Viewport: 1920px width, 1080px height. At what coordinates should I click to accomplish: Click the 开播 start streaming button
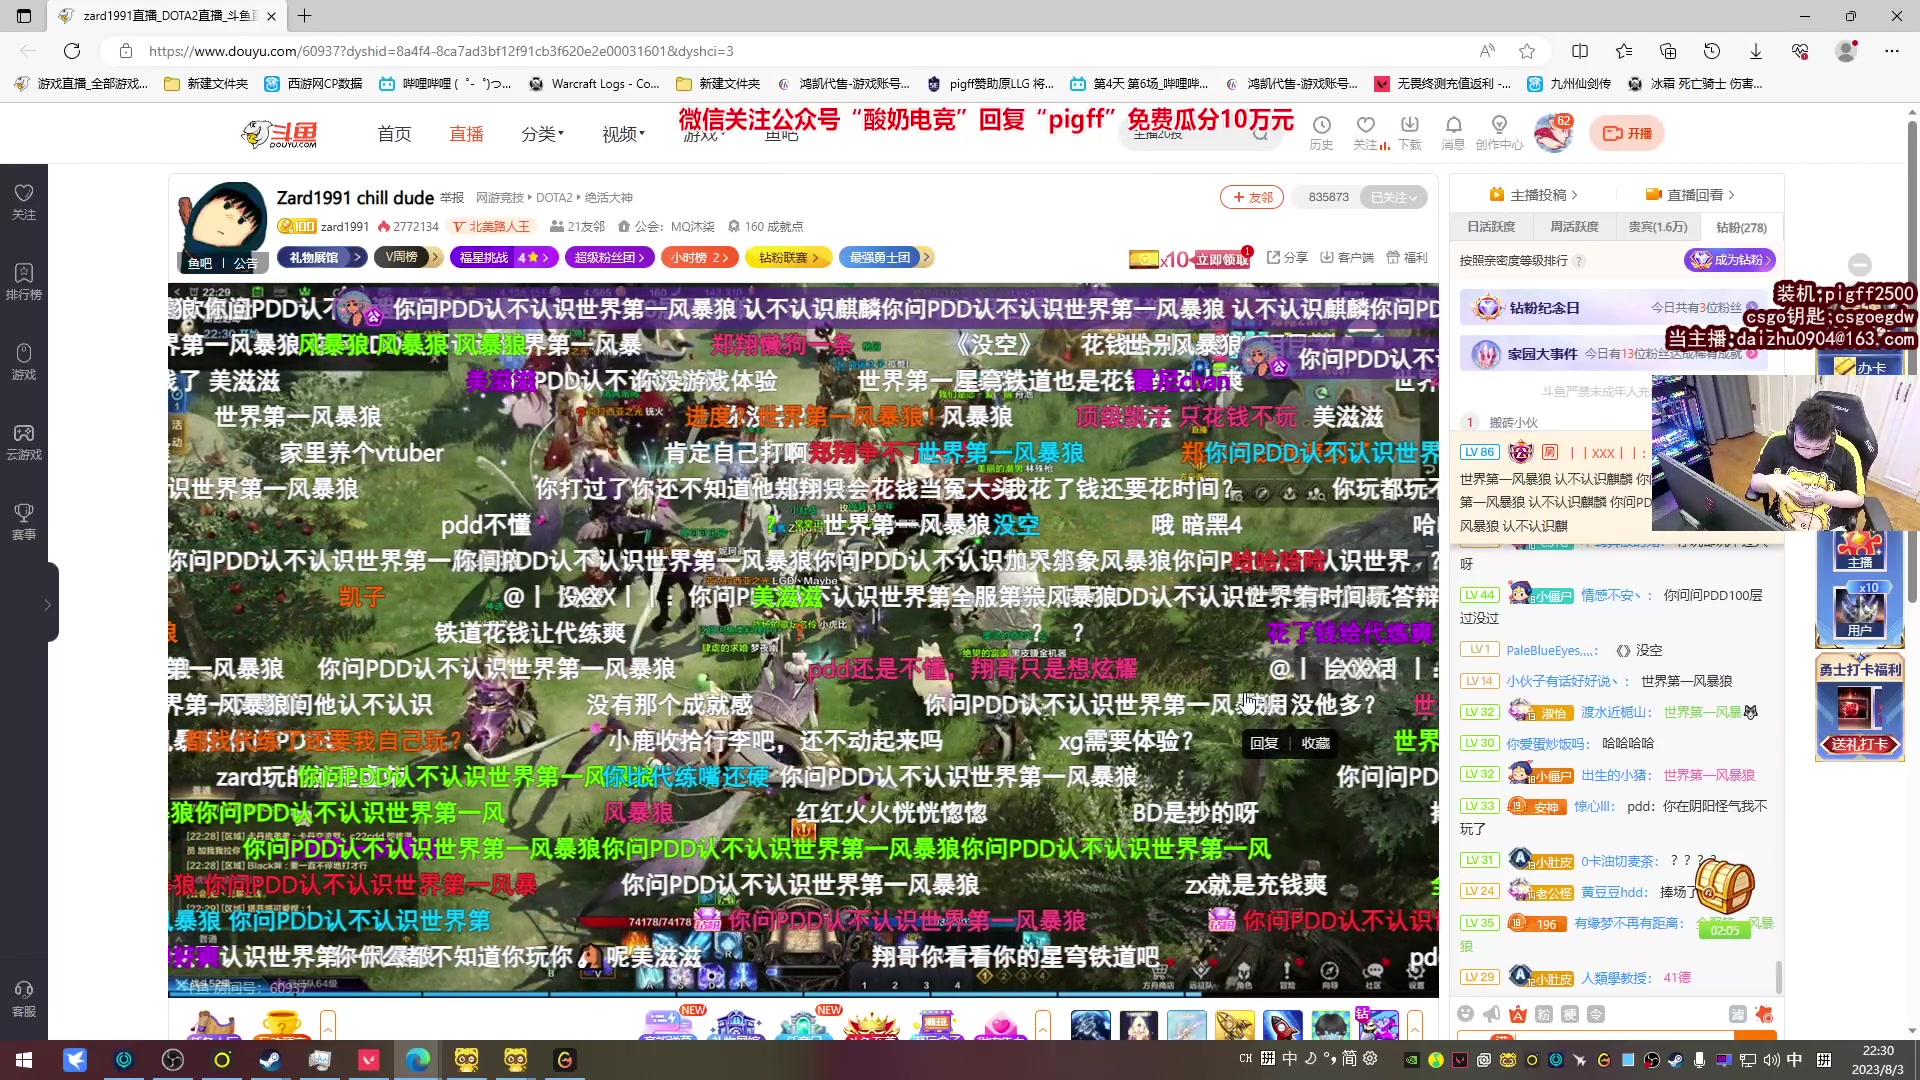[x=1627, y=133]
